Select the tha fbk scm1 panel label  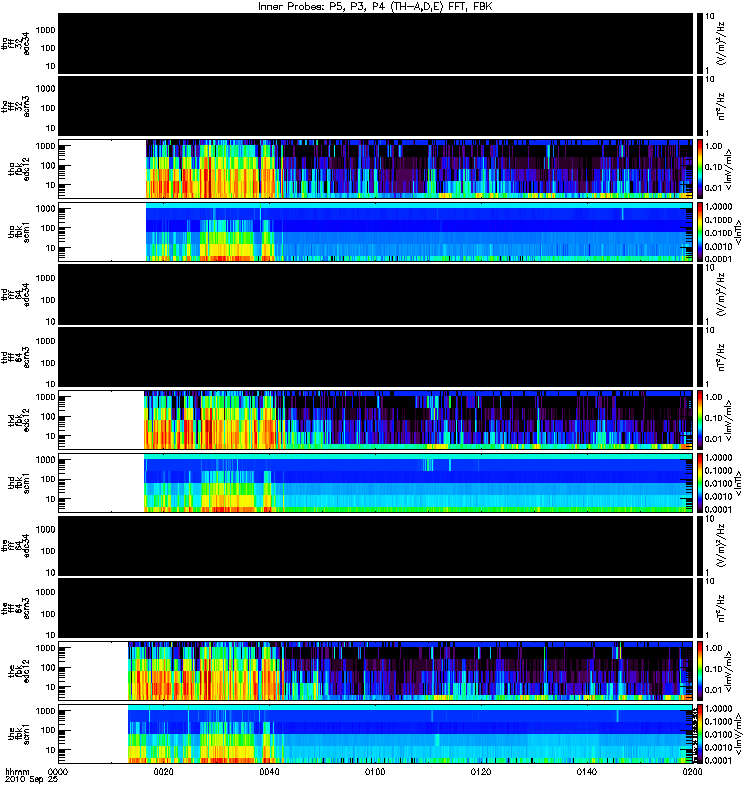click(x=19, y=232)
